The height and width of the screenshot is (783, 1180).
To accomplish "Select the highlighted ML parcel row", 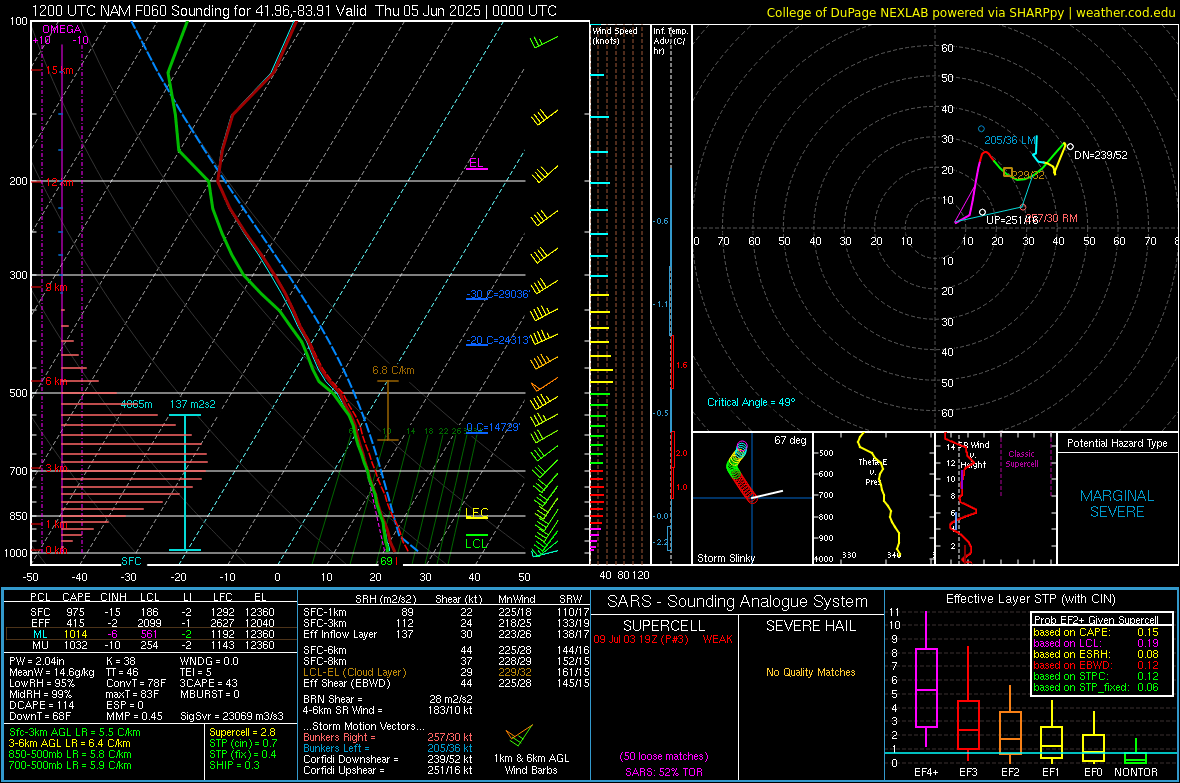I will [151, 634].
